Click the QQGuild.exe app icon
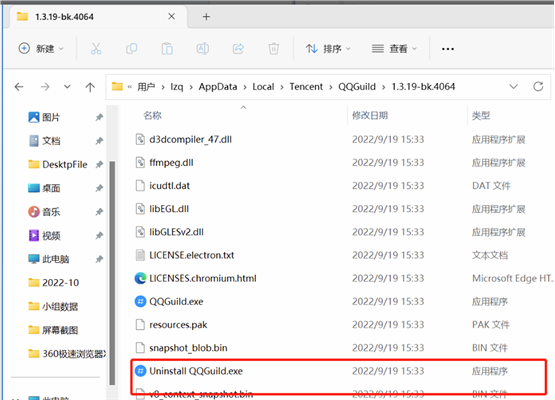The height and width of the screenshot is (400, 555). click(141, 302)
